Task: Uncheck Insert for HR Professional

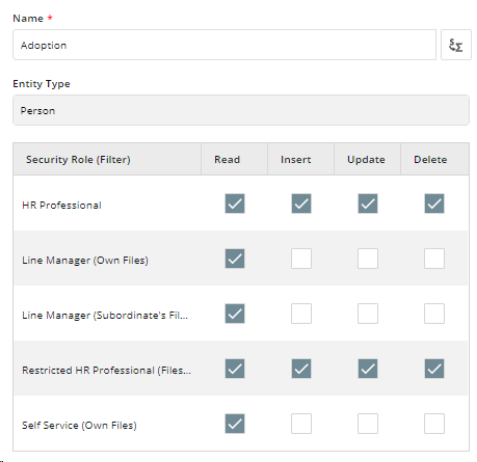Action: pyautogui.click(x=301, y=203)
